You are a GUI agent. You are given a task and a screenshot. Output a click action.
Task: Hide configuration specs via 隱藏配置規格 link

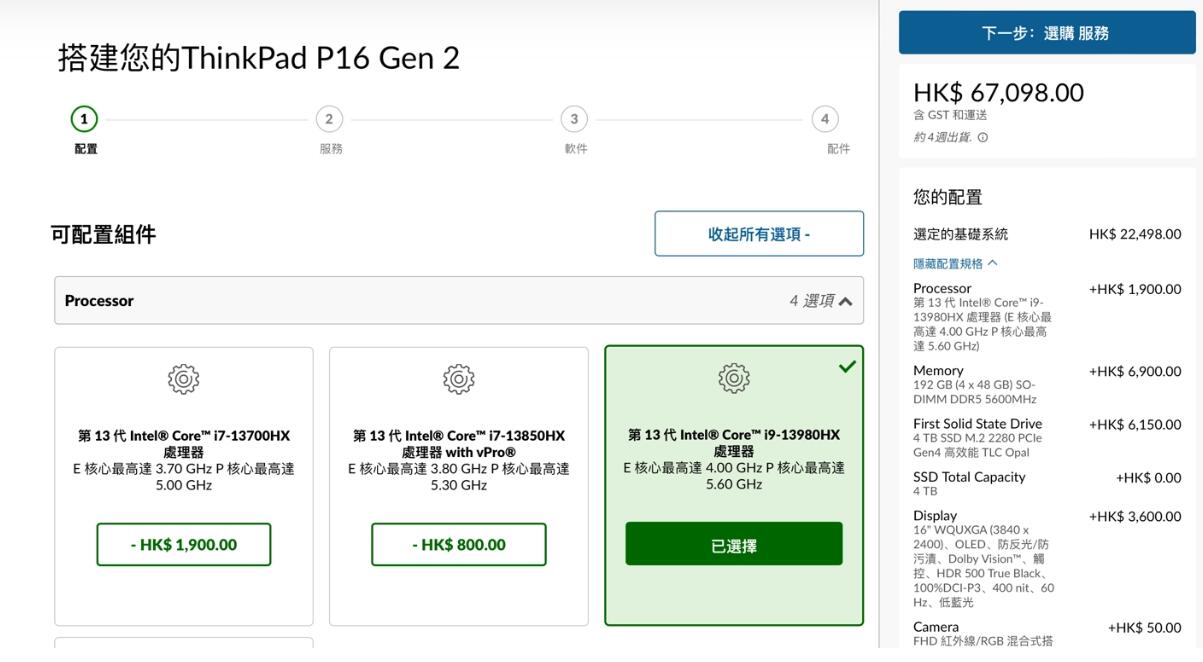955,264
